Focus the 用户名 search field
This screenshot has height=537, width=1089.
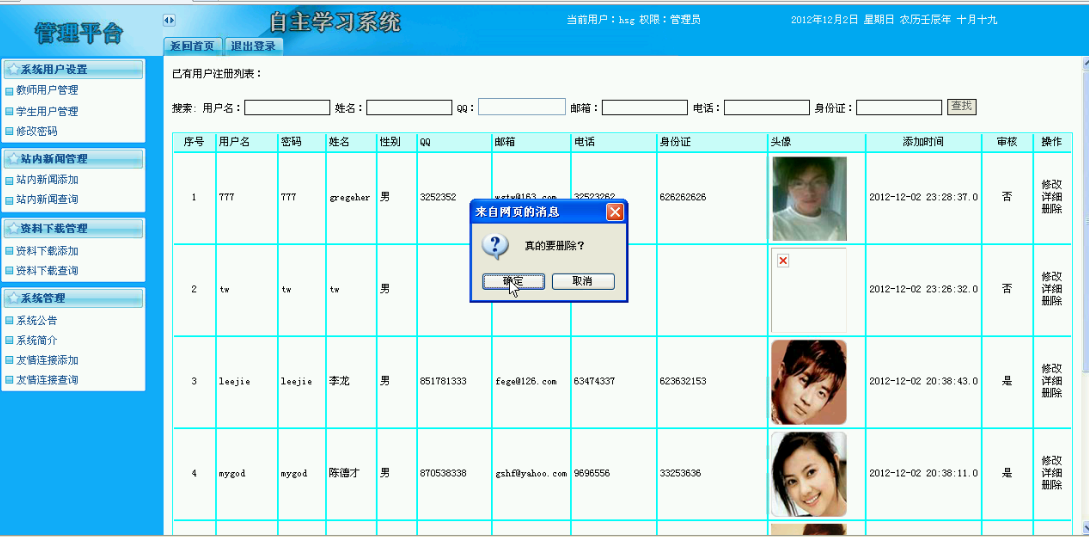(x=287, y=108)
